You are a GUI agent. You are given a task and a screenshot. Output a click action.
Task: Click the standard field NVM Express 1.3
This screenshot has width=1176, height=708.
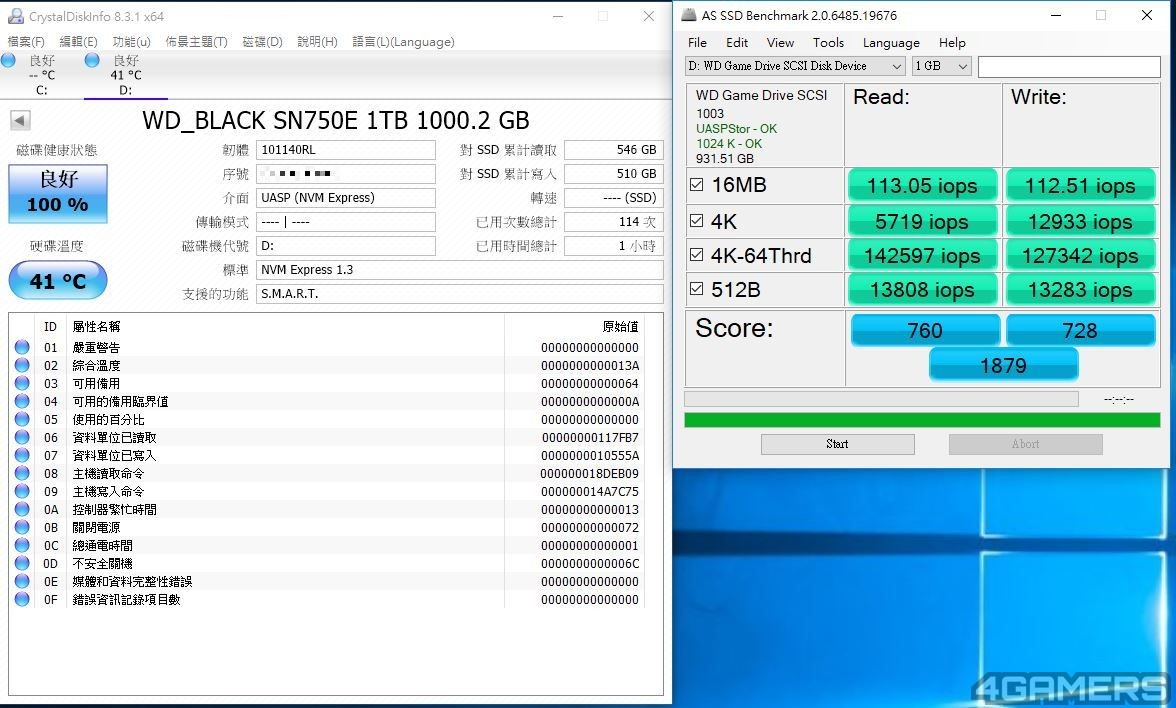coord(460,270)
